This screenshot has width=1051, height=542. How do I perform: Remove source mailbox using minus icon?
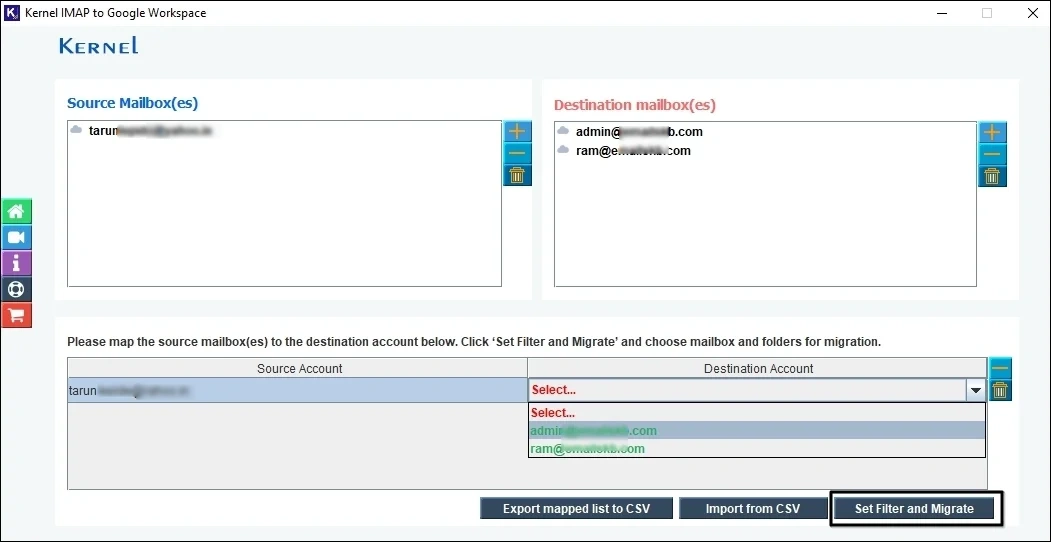point(517,153)
